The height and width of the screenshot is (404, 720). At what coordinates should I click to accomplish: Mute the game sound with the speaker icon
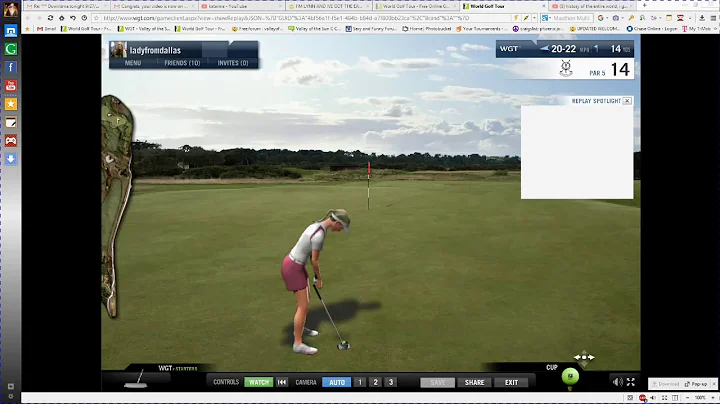pyautogui.click(x=618, y=382)
